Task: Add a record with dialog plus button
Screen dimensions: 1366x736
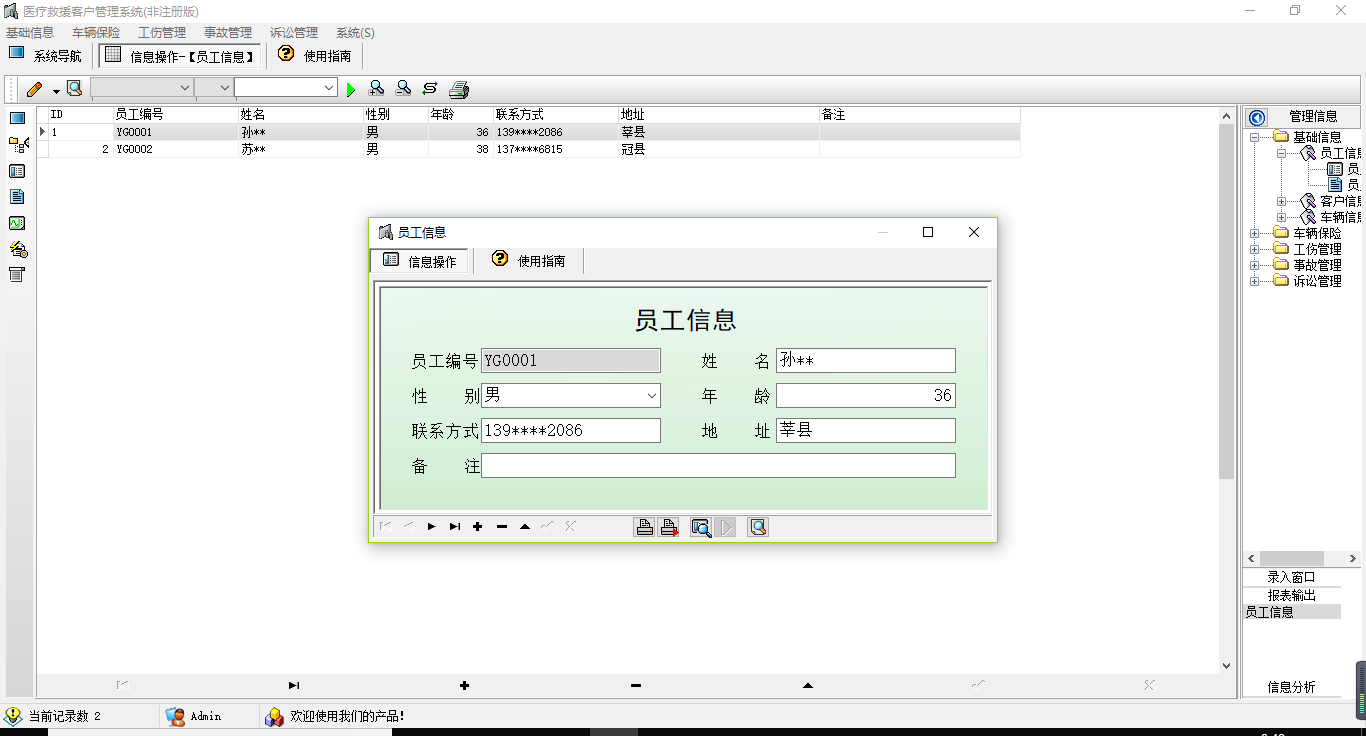Action: pyautogui.click(x=478, y=527)
